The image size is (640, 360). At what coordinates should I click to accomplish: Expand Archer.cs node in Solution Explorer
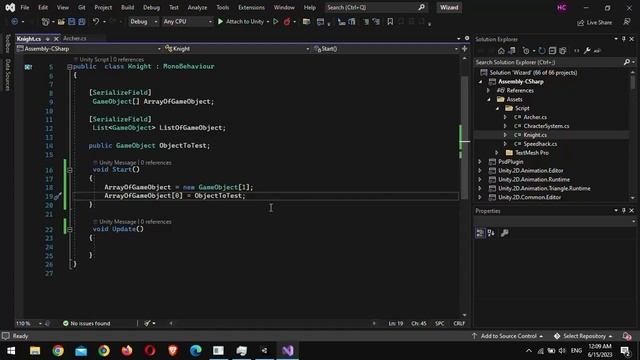click(505, 117)
